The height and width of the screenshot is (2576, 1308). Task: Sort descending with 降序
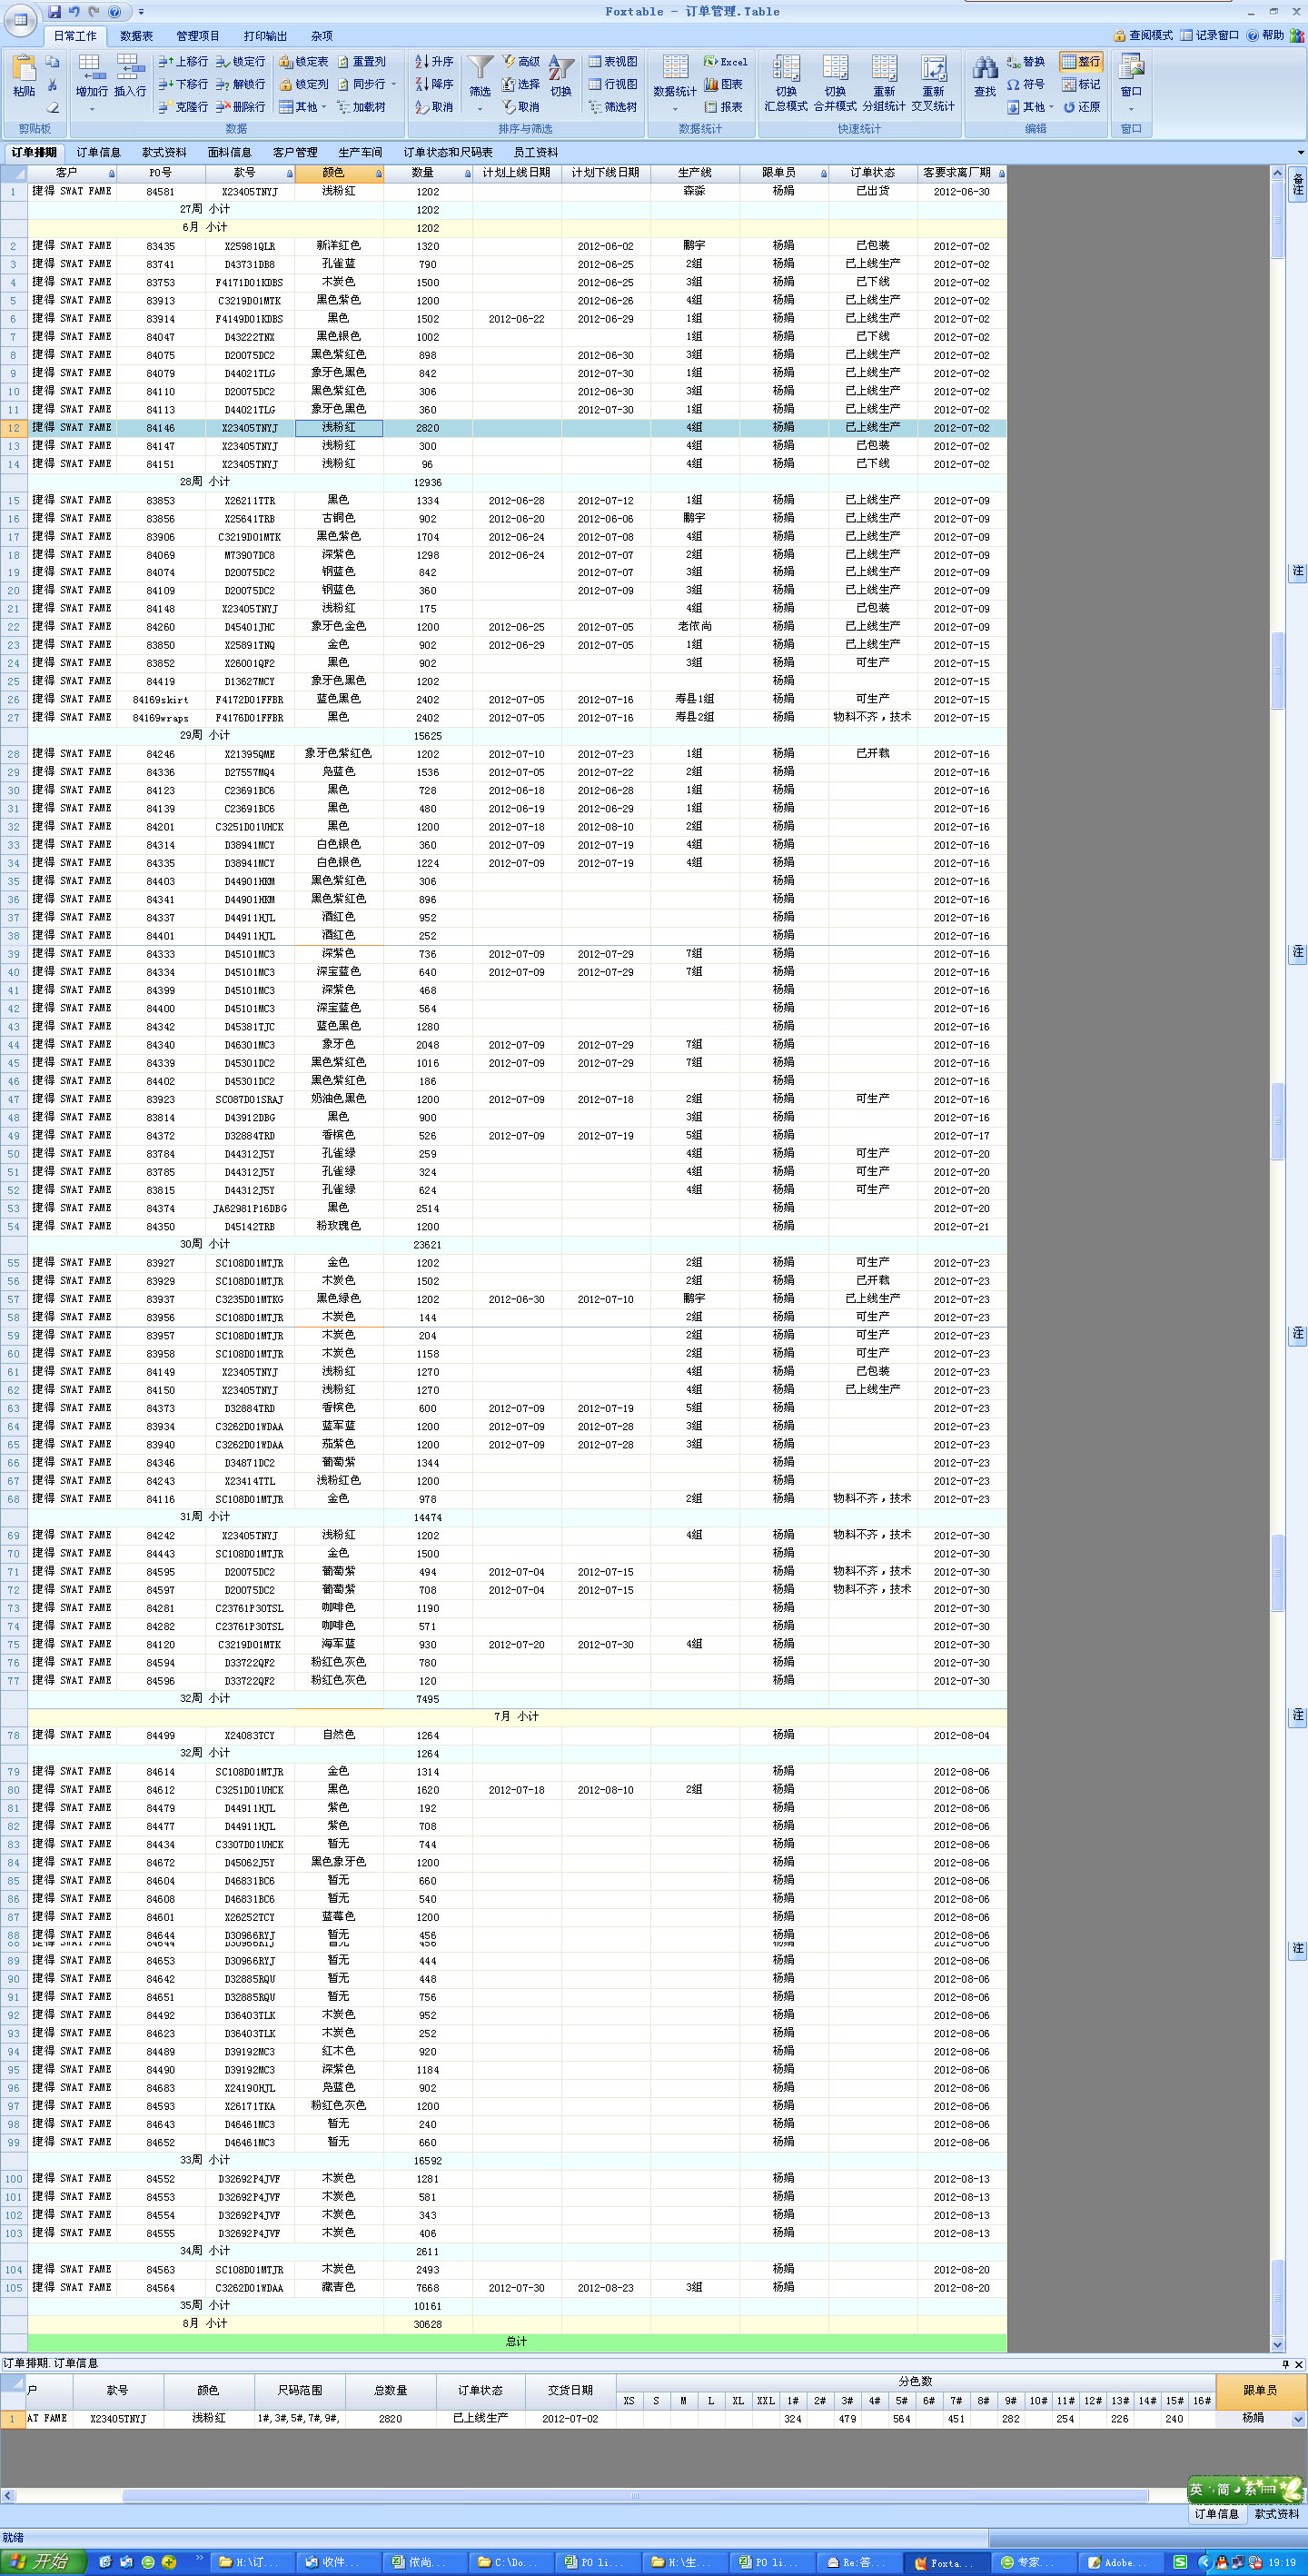tap(434, 84)
